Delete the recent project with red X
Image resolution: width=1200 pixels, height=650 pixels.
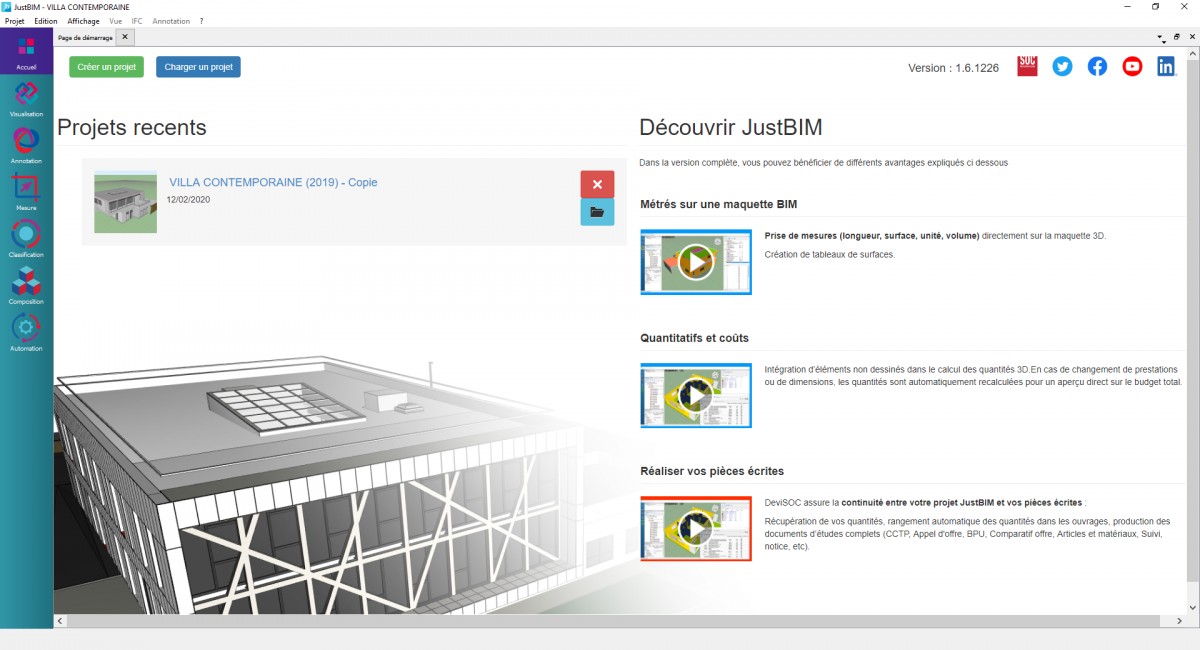(x=597, y=184)
